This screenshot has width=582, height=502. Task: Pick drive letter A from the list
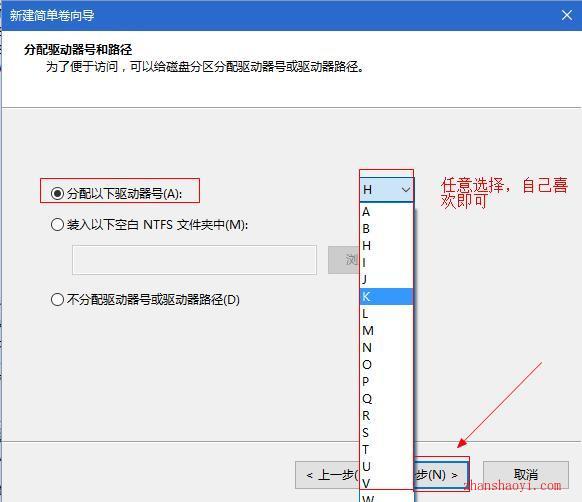[x=386, y=212]
